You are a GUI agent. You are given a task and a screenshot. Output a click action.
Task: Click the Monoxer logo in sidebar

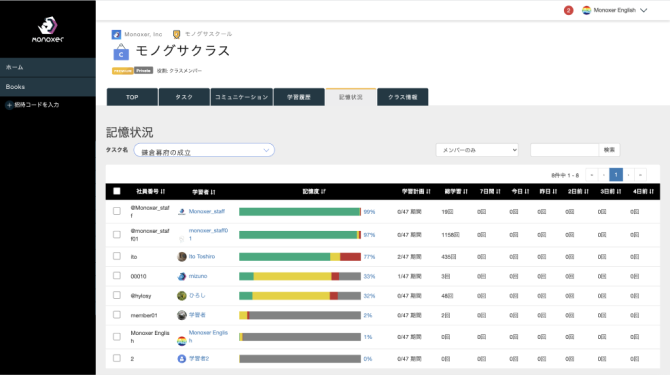click(48, 29)
